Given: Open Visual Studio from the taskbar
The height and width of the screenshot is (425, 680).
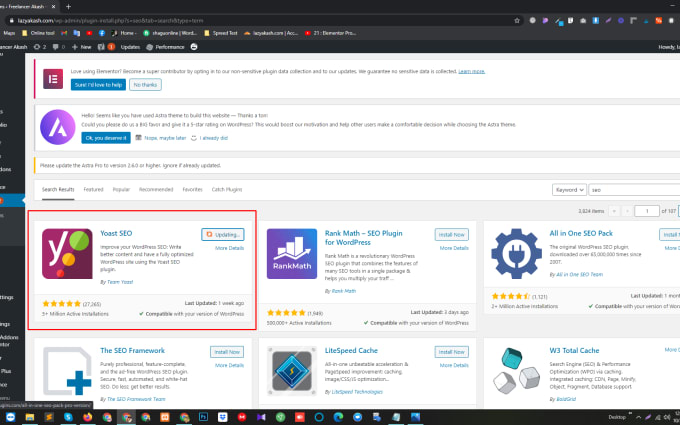Looking at the screenshot, I should tap(261, 417).
